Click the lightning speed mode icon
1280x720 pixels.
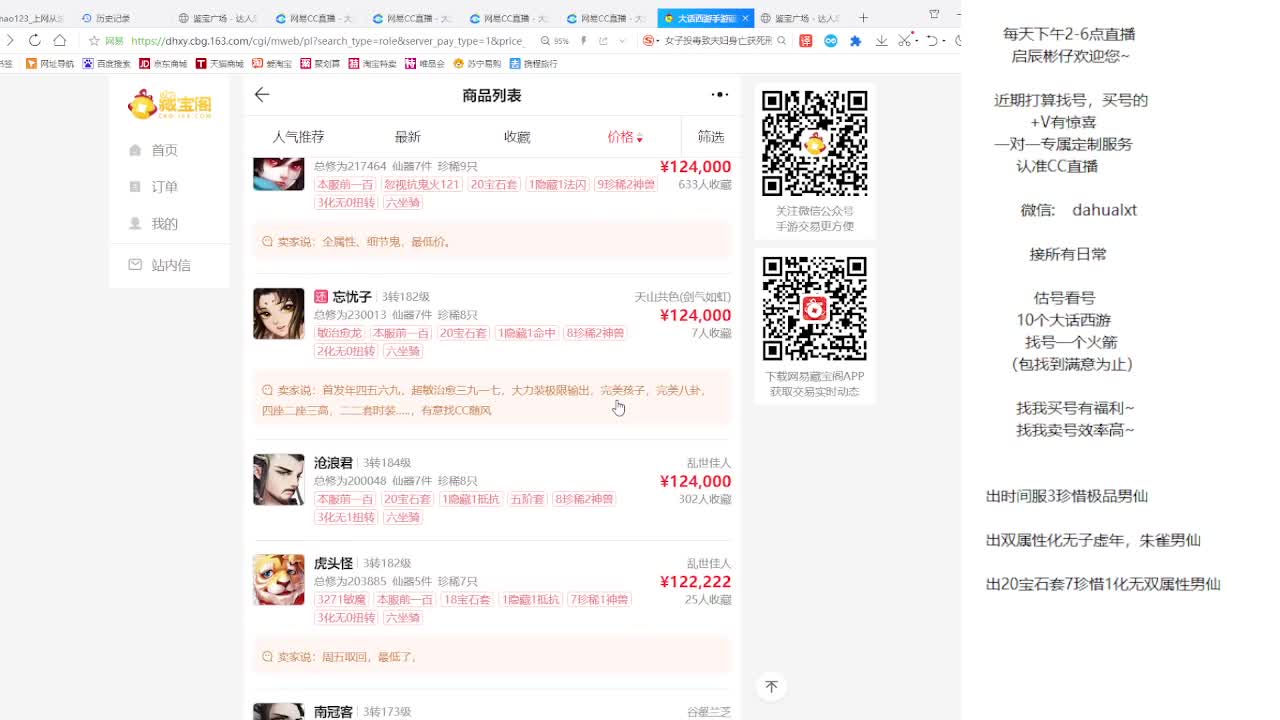(x=584, y=41)
